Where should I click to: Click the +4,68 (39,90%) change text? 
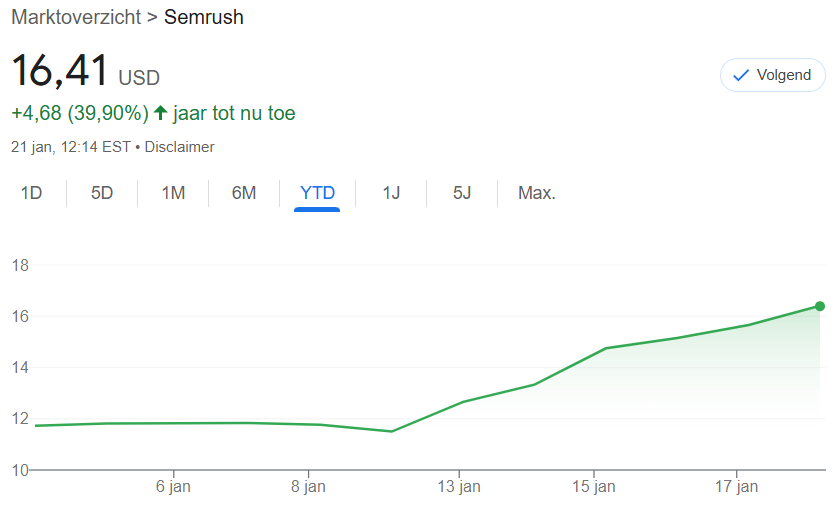80,113
